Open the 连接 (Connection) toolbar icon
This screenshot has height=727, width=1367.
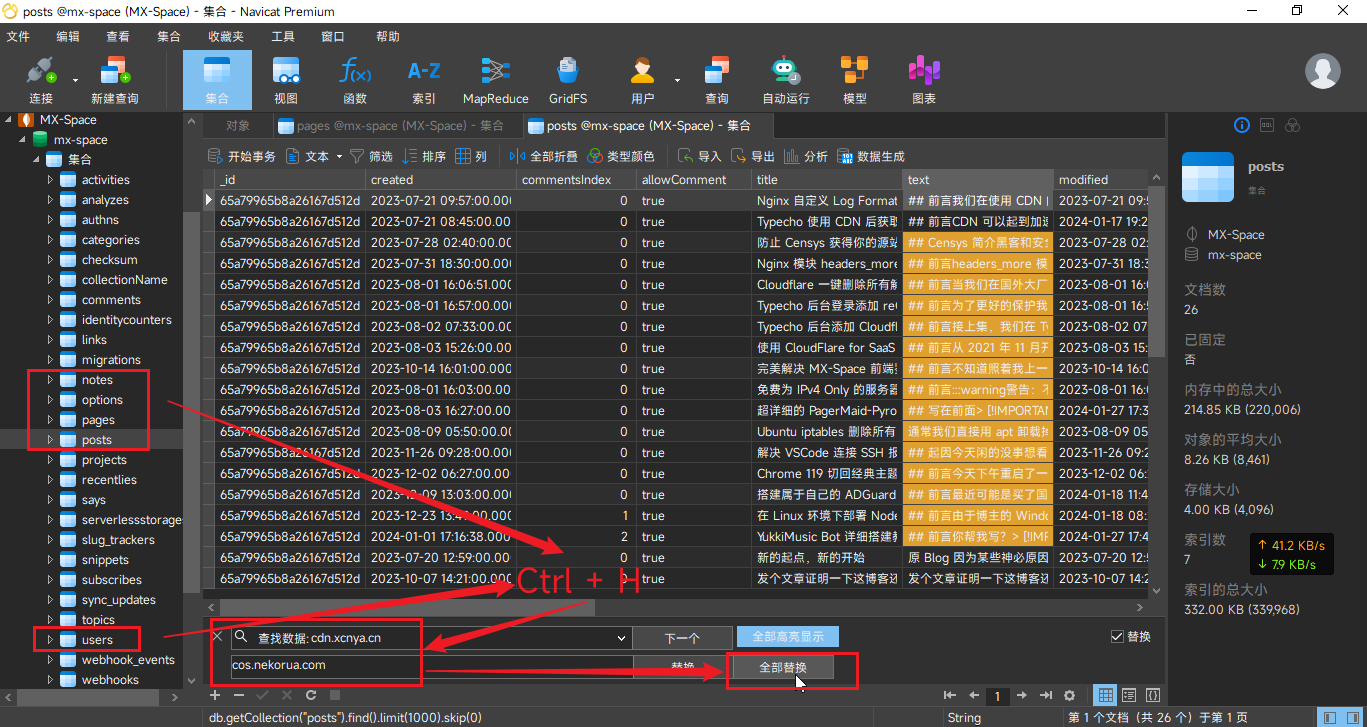[x=41, y=79]
